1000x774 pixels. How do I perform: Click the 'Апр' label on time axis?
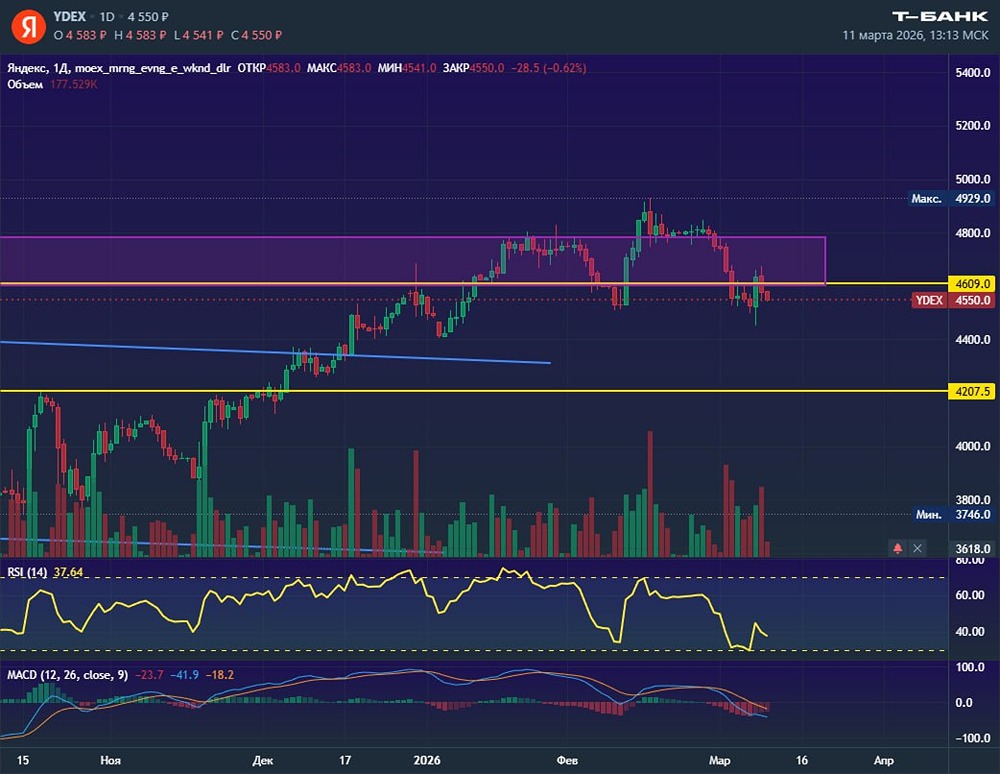tap(883, 760)
